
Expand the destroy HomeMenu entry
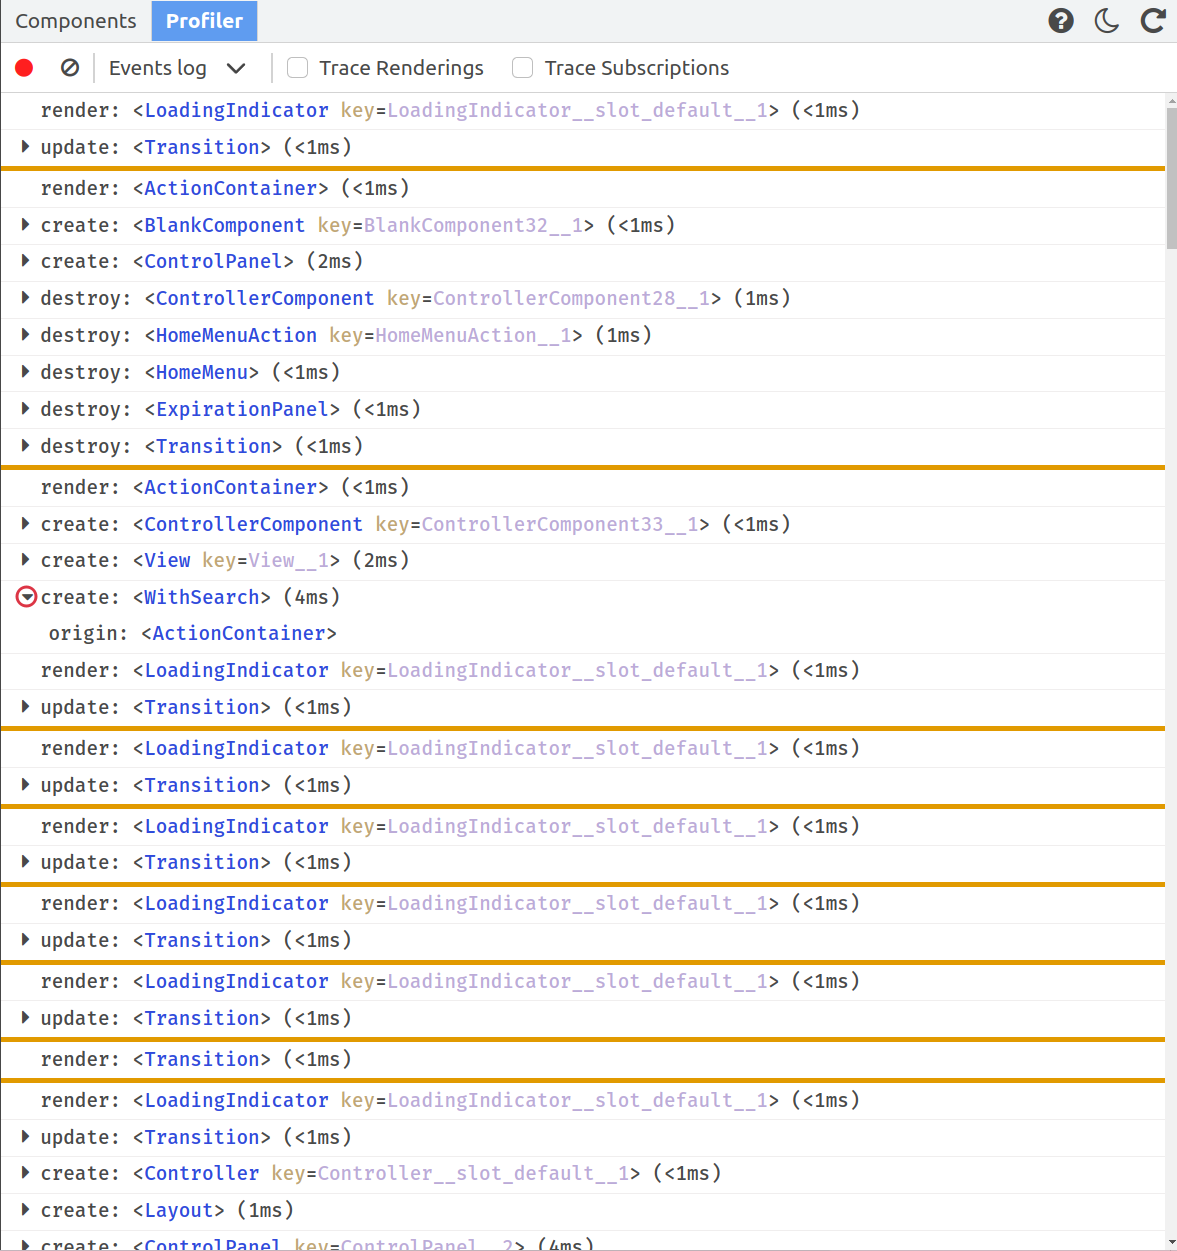(x=26, y=372)
